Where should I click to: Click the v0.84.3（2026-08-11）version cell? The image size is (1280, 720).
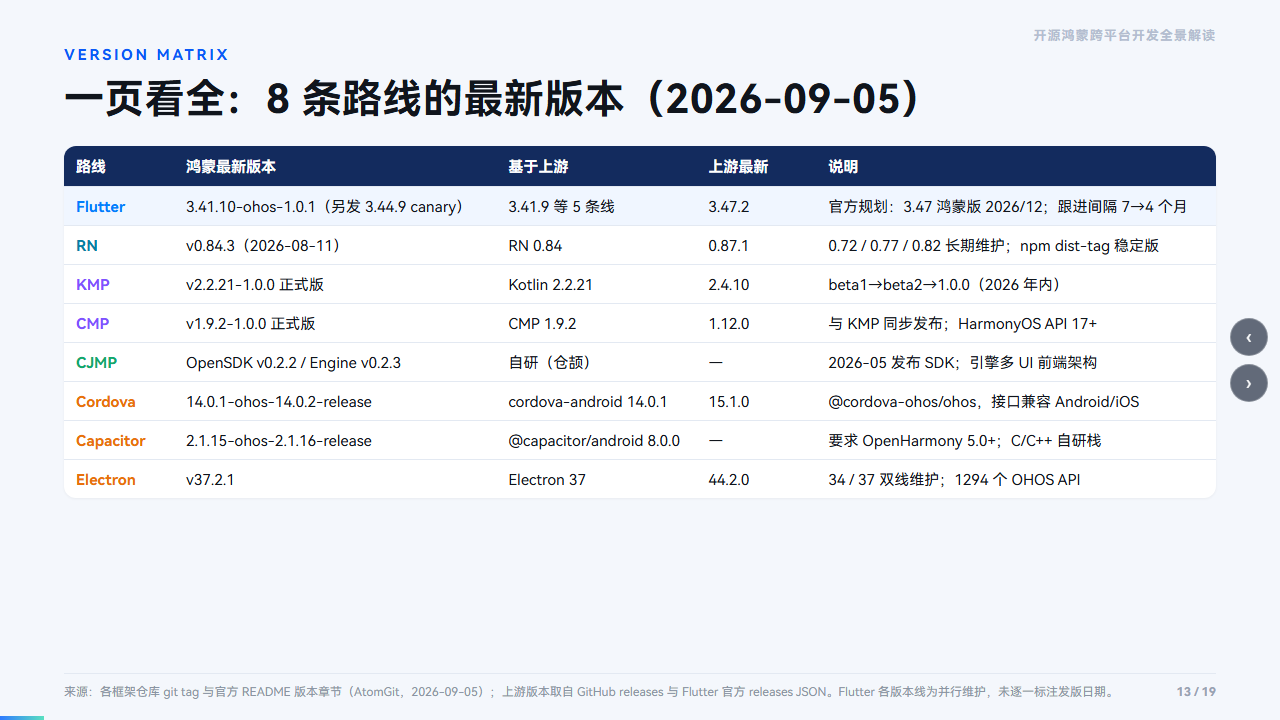[266, 246]
